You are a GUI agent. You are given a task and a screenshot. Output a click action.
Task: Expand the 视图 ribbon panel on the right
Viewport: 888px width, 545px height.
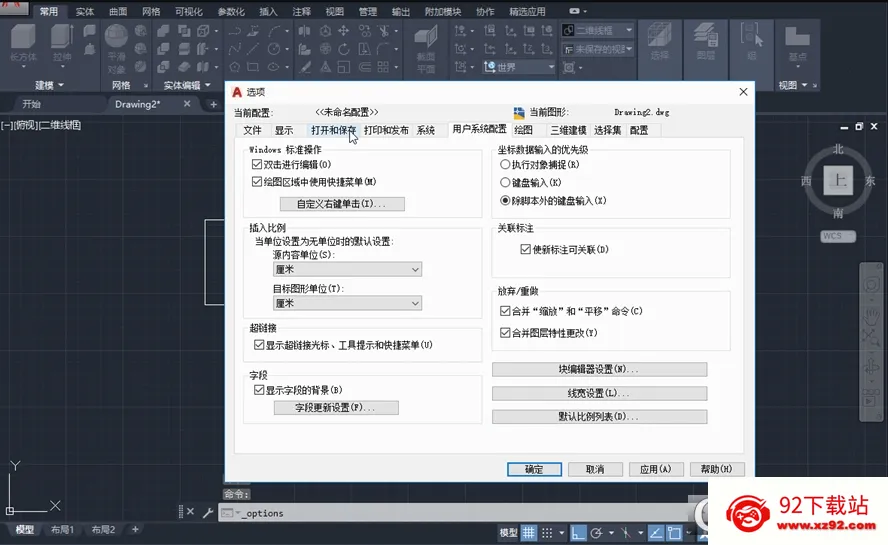793,85
